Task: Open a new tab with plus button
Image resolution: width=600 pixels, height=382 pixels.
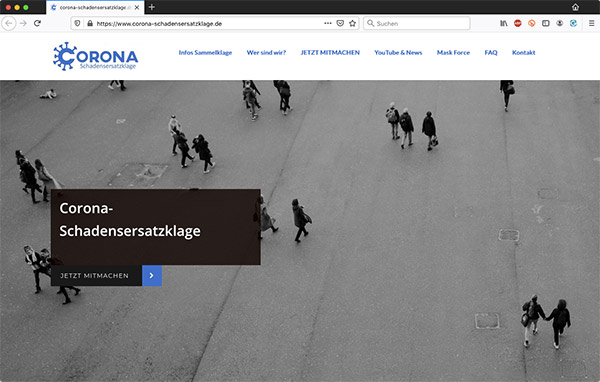Action: (x=152, y=7)
